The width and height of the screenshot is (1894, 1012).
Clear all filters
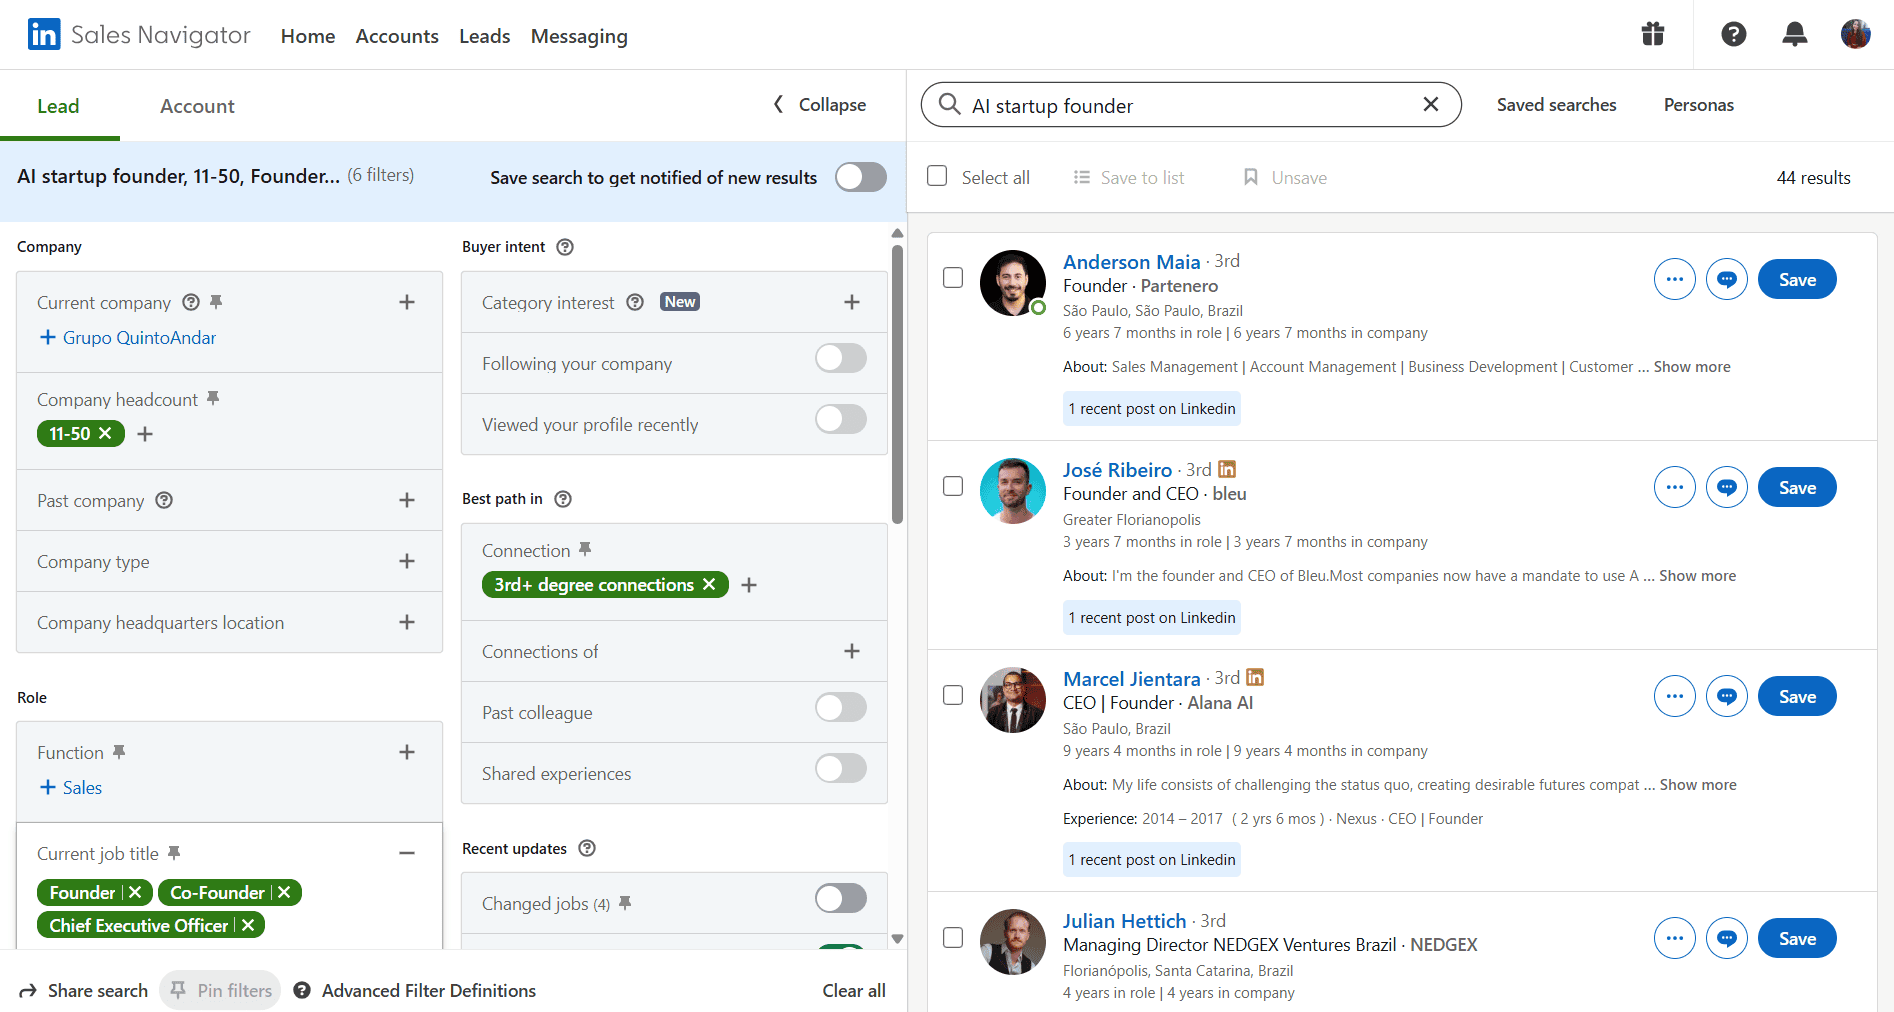tap(854, 990)
